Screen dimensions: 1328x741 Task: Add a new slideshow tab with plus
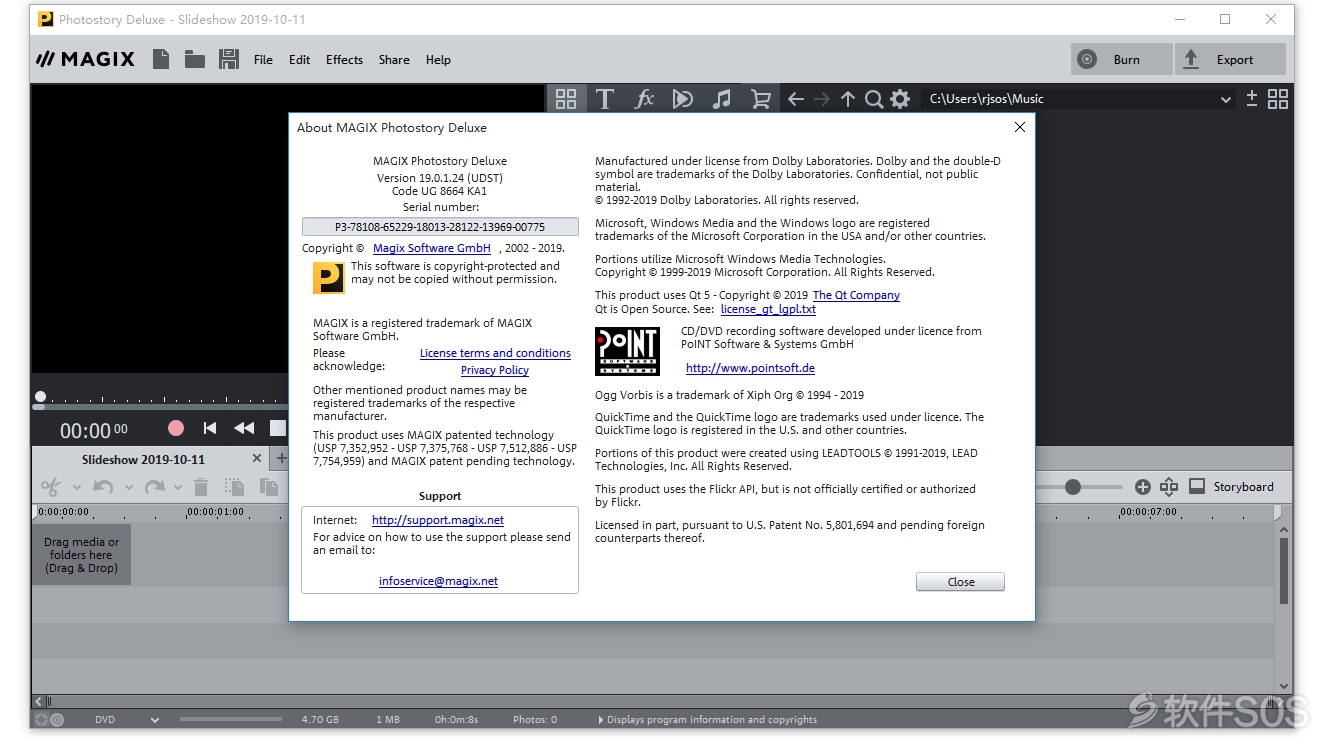[x=281, y=458]
